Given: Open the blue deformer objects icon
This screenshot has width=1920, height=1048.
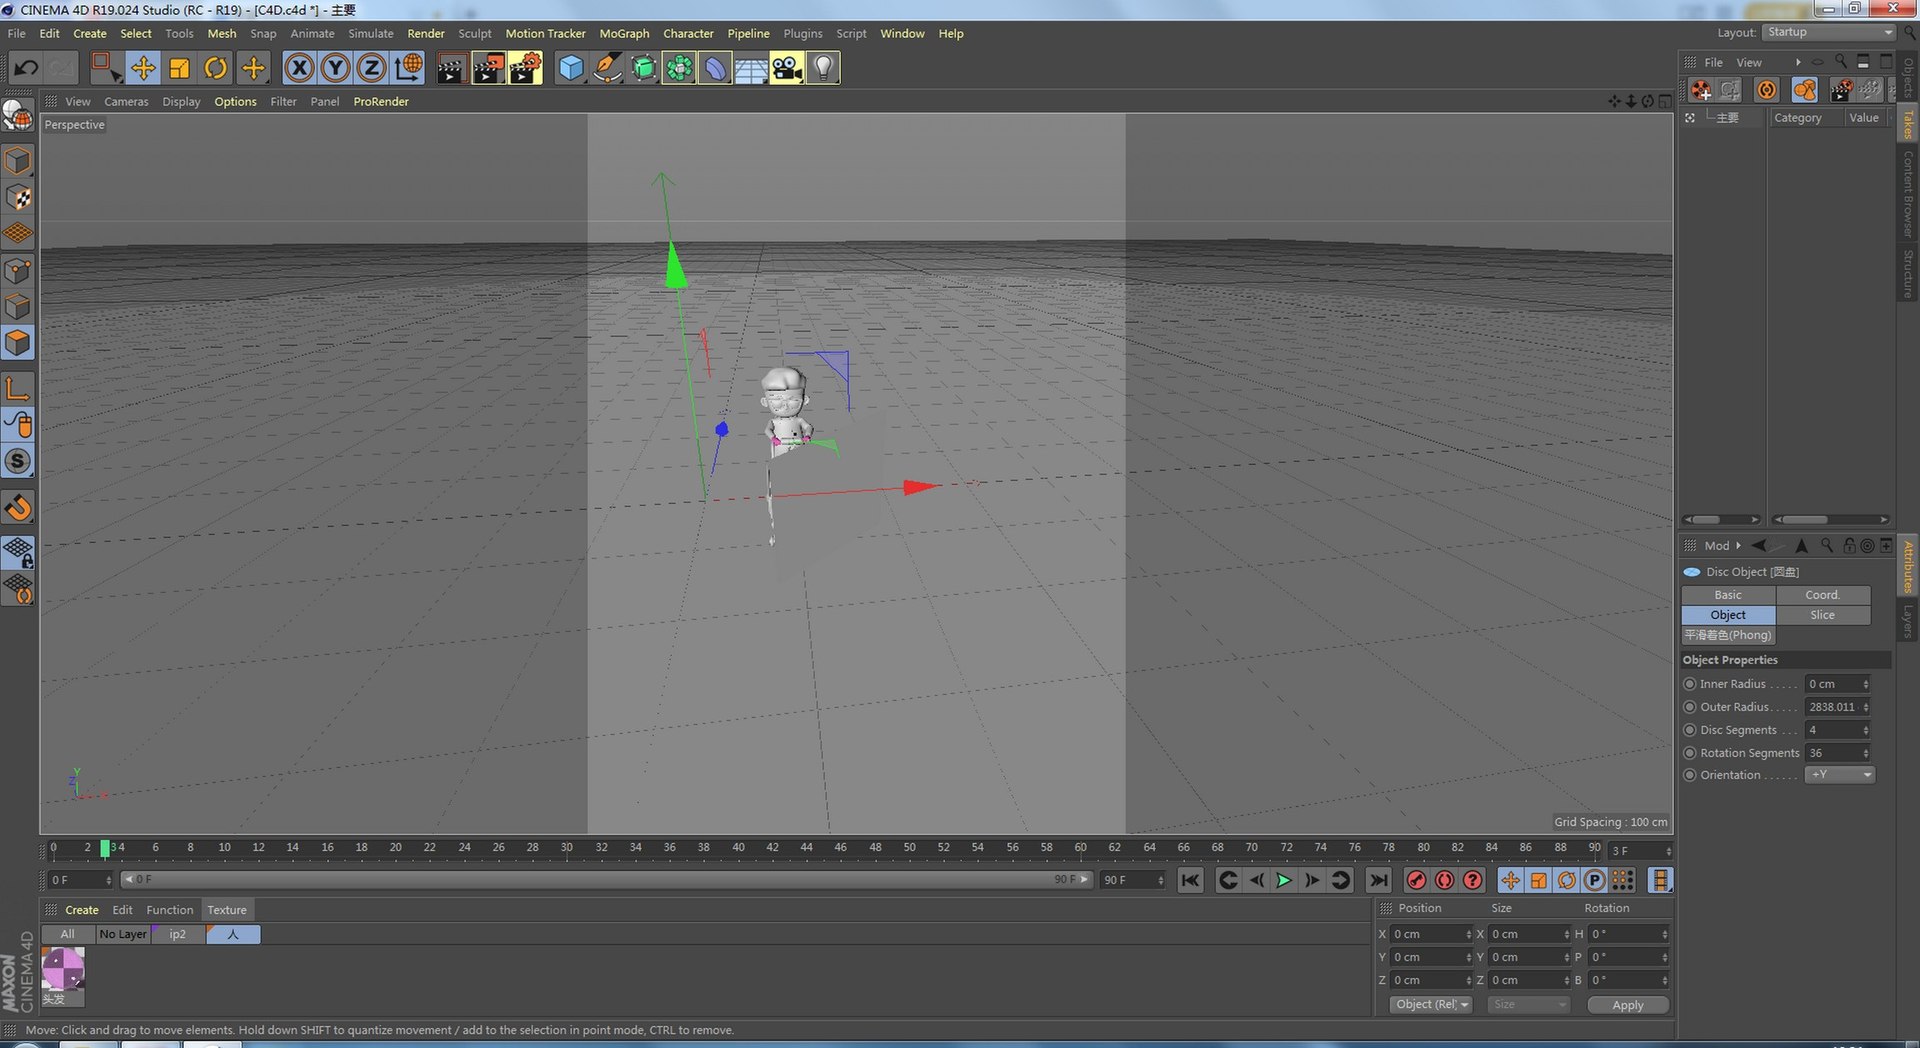Looking at the screenshot, I should click(x=715, y=68).
